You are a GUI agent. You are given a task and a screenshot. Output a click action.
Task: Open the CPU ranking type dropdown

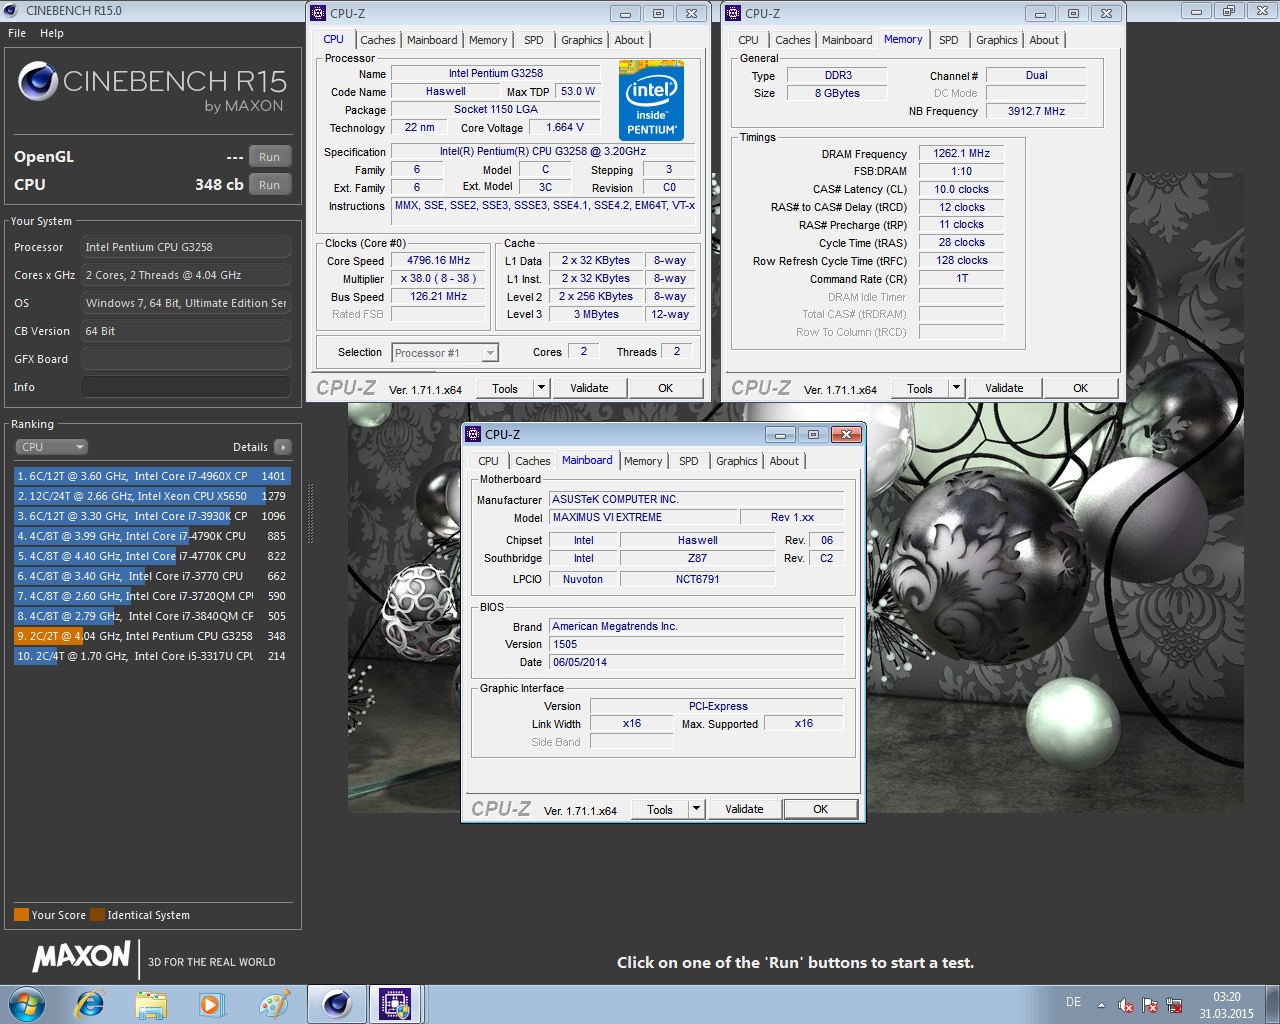[x=52, y=447]
